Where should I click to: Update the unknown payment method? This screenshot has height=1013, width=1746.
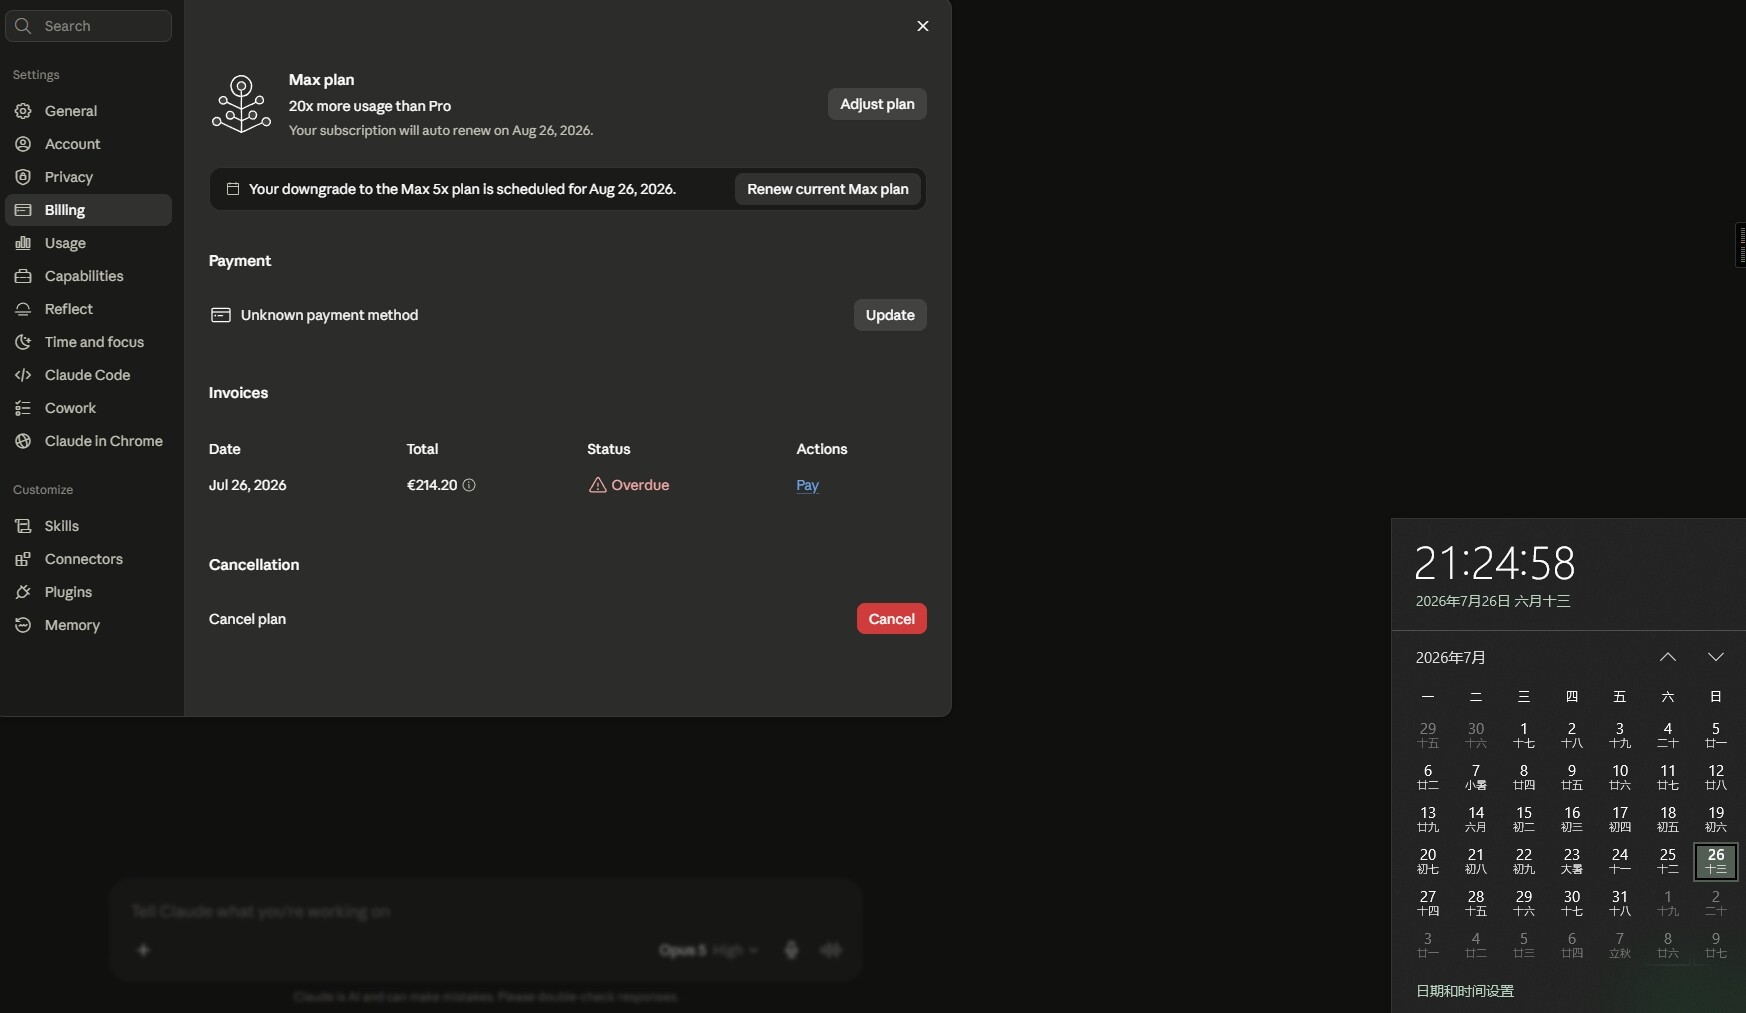pos(890,315)
